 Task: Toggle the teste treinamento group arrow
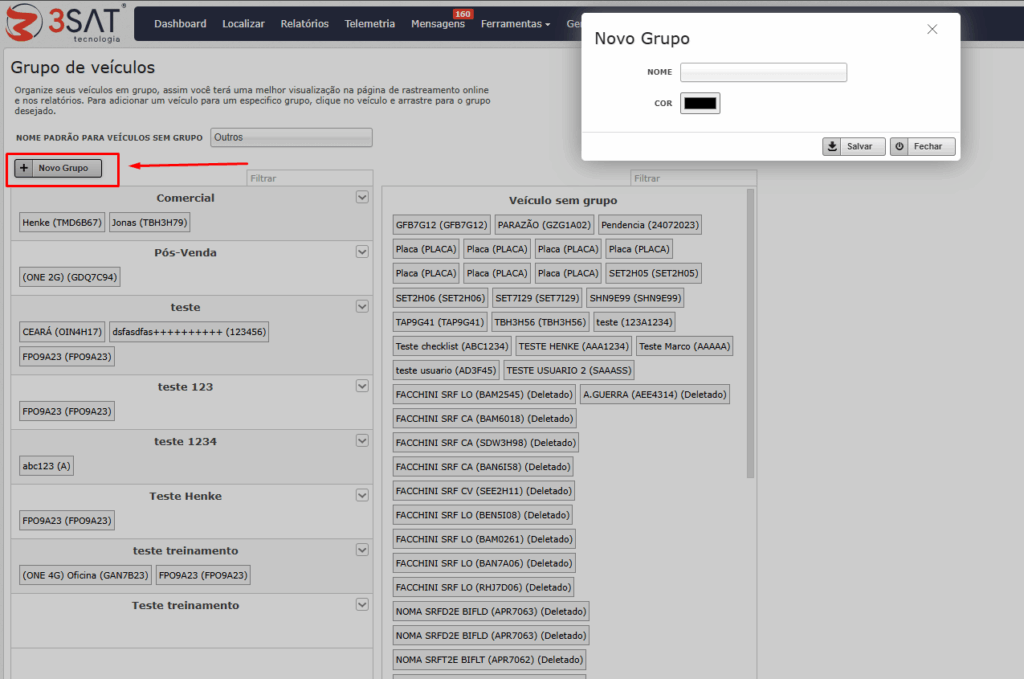[x=363, y=550]
